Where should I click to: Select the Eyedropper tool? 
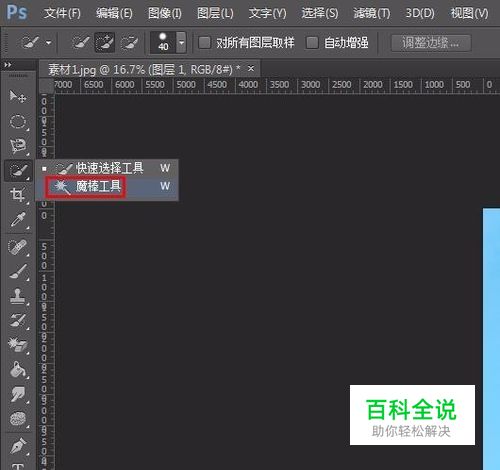[x=18, y=220]
